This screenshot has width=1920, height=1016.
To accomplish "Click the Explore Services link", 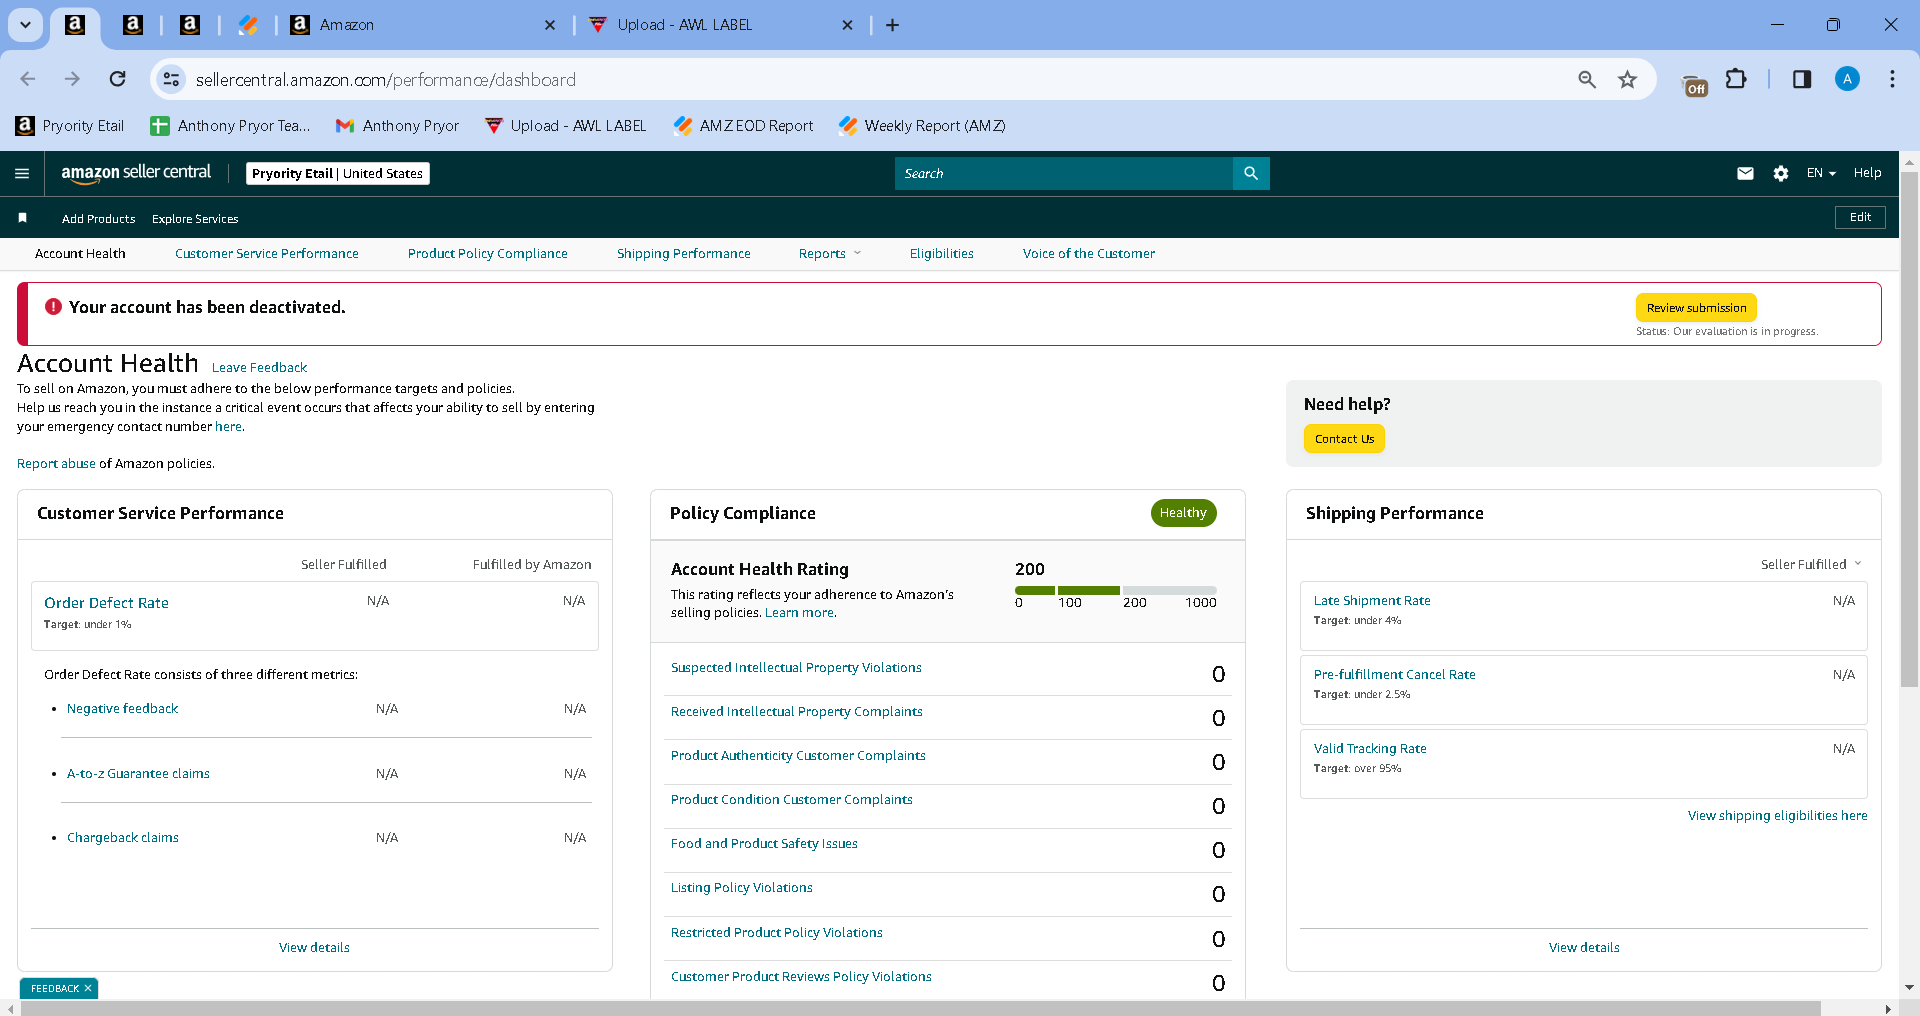I will 195,218.
